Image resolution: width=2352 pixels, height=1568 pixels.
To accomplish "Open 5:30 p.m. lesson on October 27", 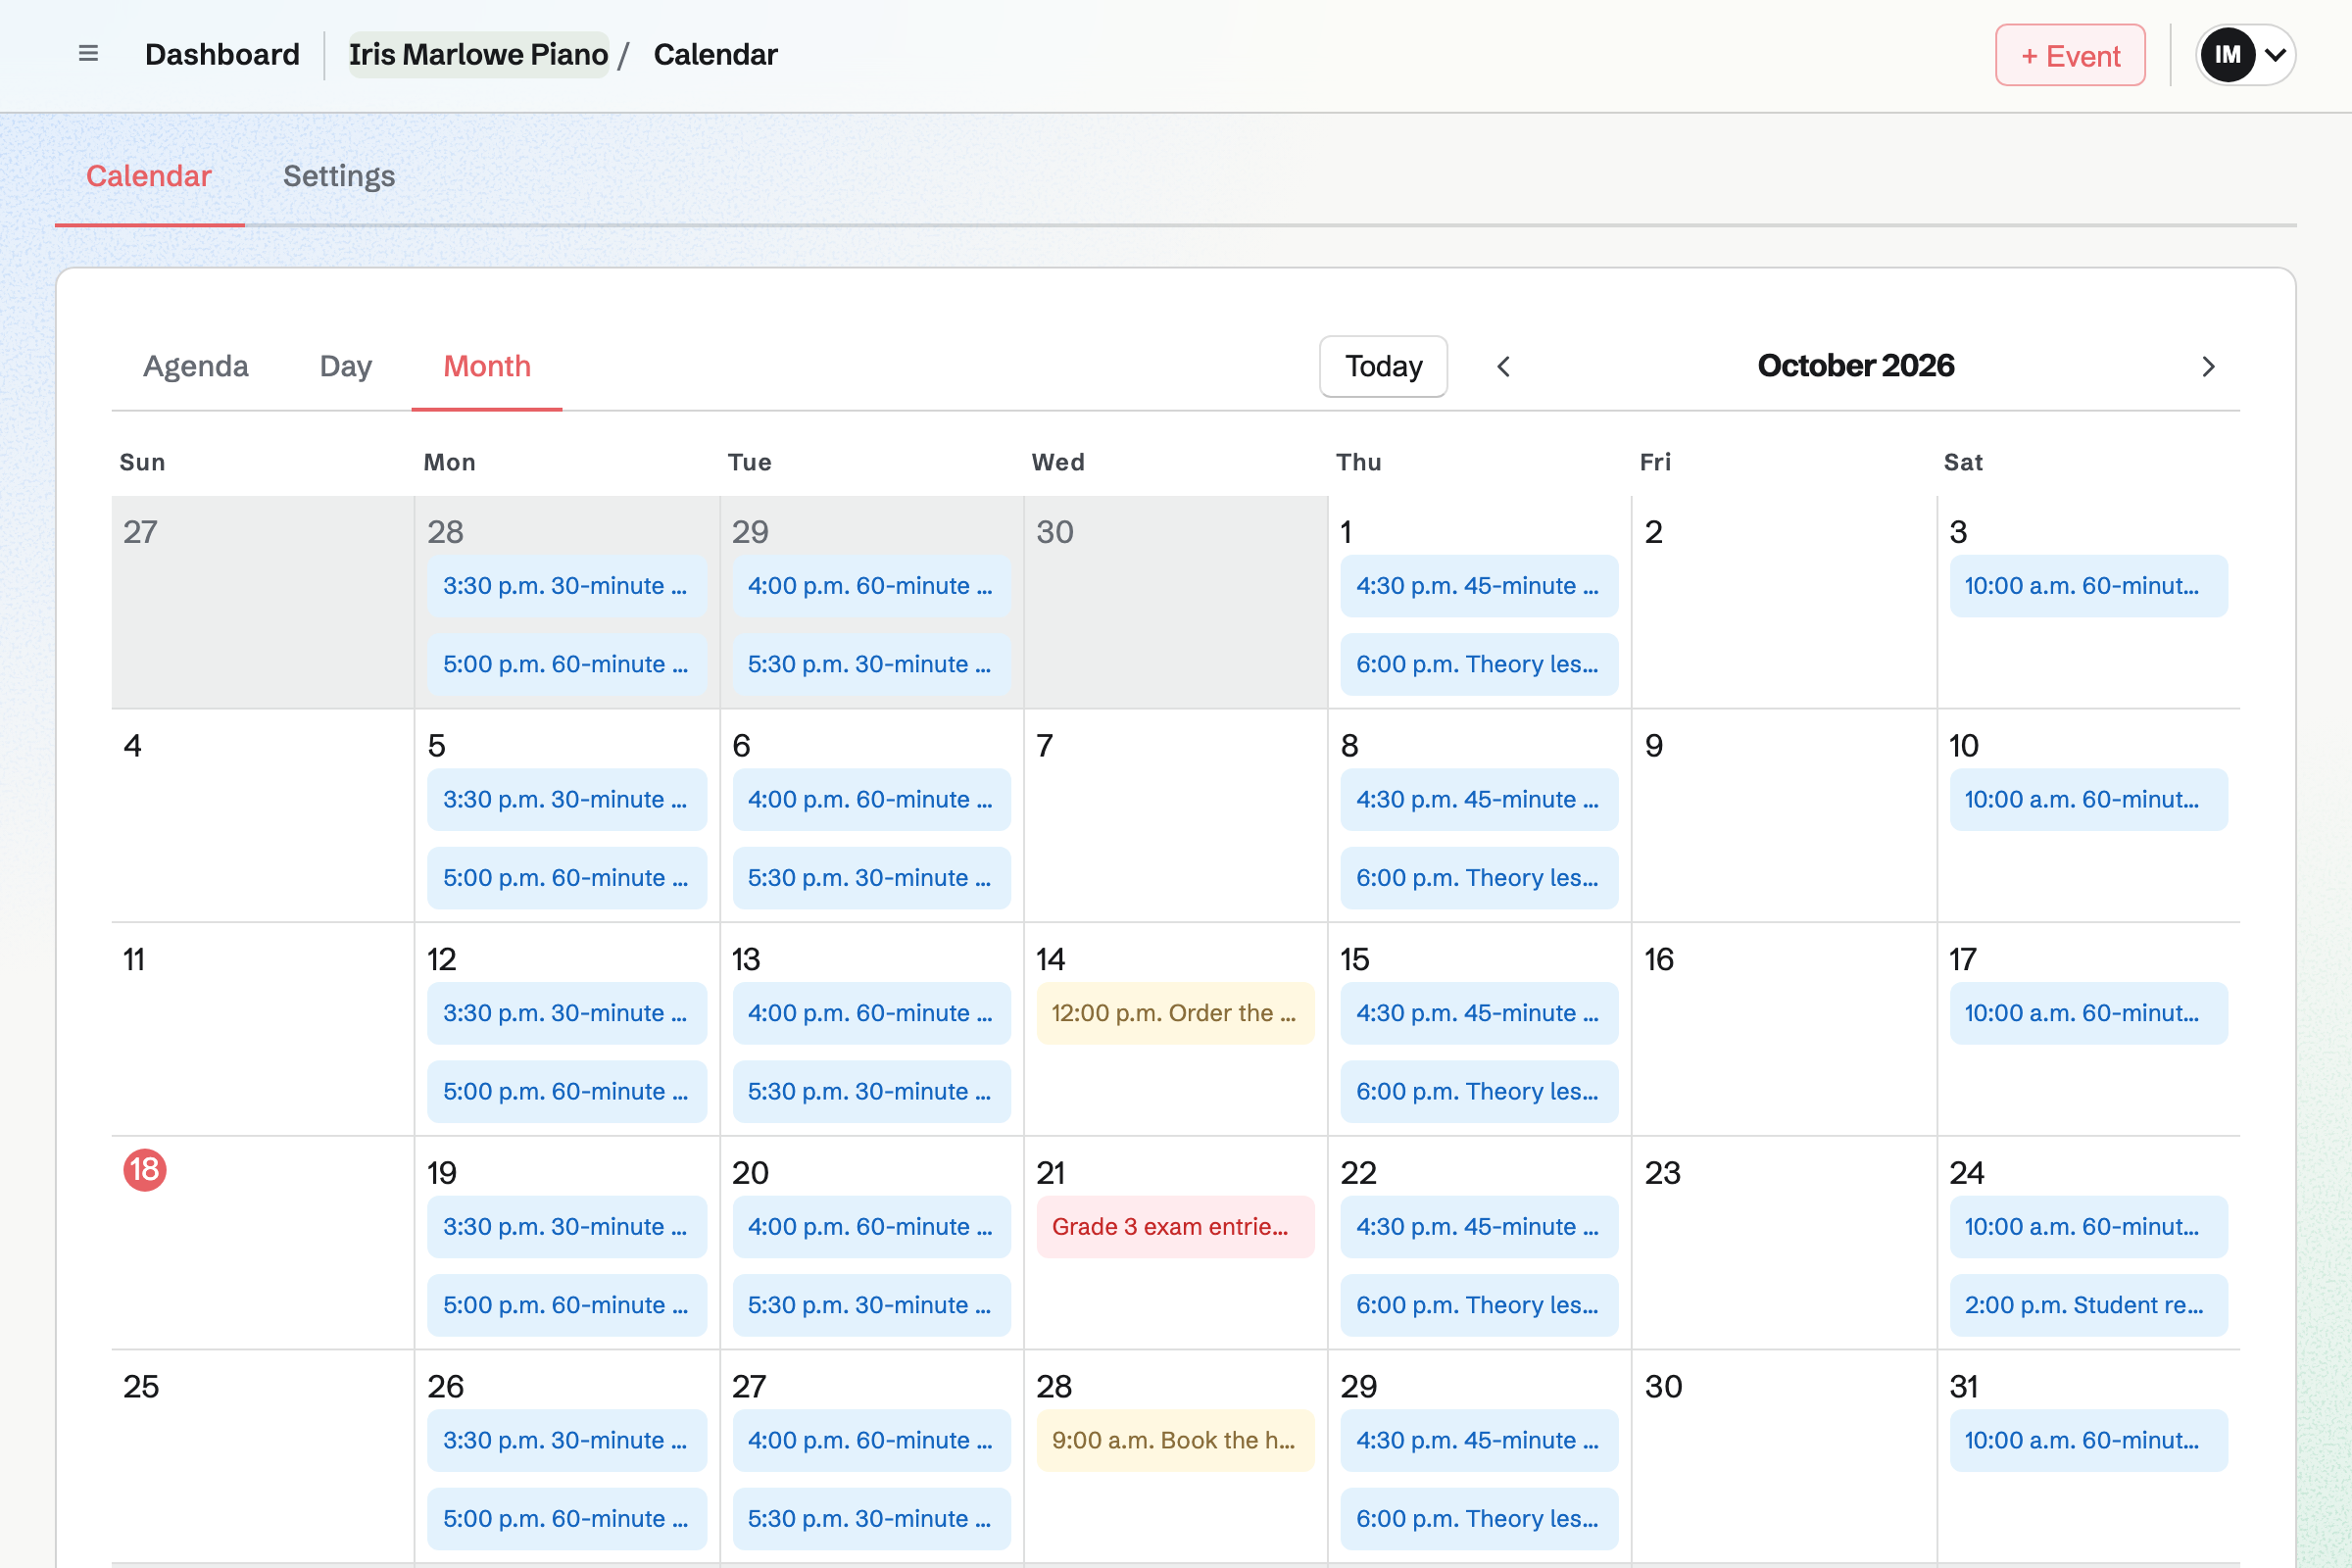I will coord(872,1518).
